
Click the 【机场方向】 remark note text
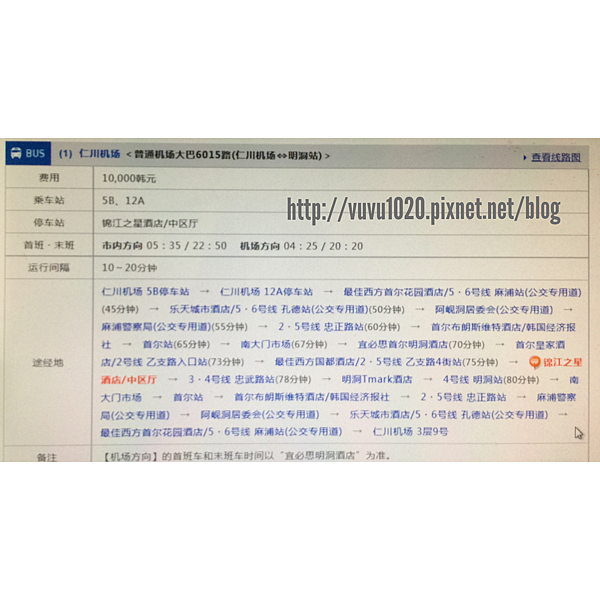pyautogui.click(x=246, y=456)
